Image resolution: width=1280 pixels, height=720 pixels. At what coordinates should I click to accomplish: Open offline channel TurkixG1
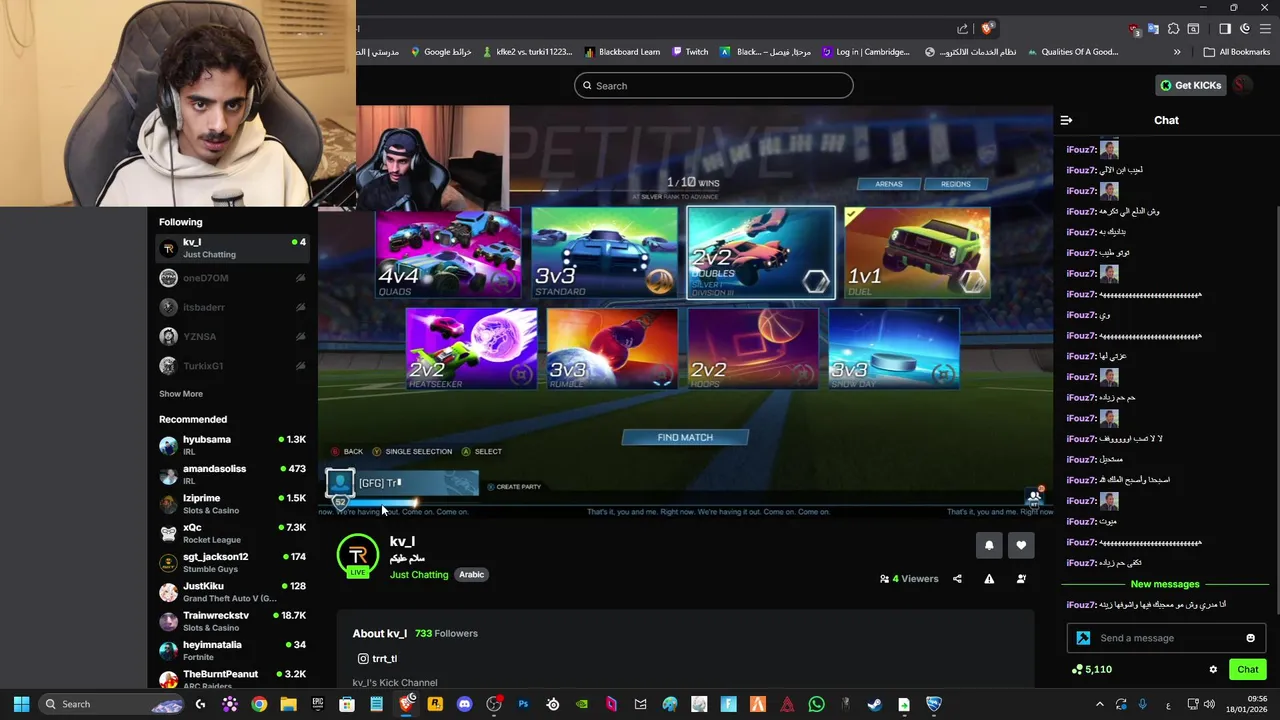pos(232,366)
